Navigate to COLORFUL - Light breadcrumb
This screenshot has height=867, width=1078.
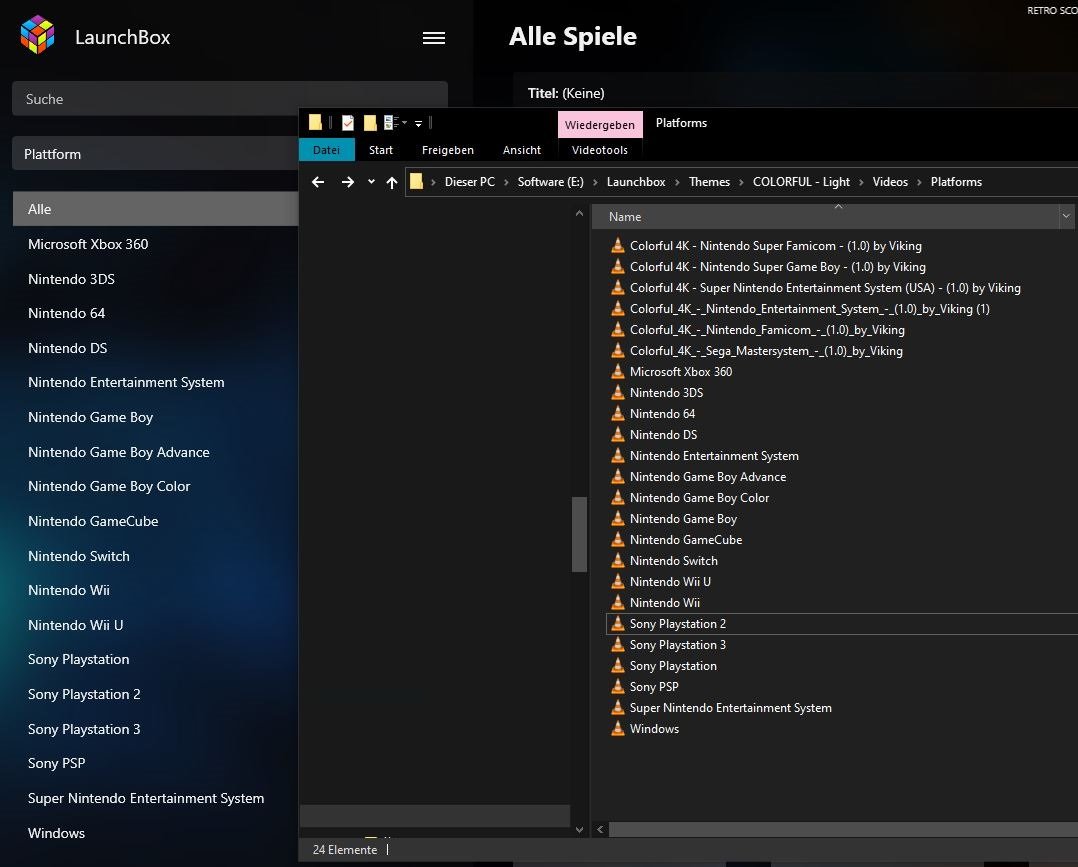click(801, 182)
